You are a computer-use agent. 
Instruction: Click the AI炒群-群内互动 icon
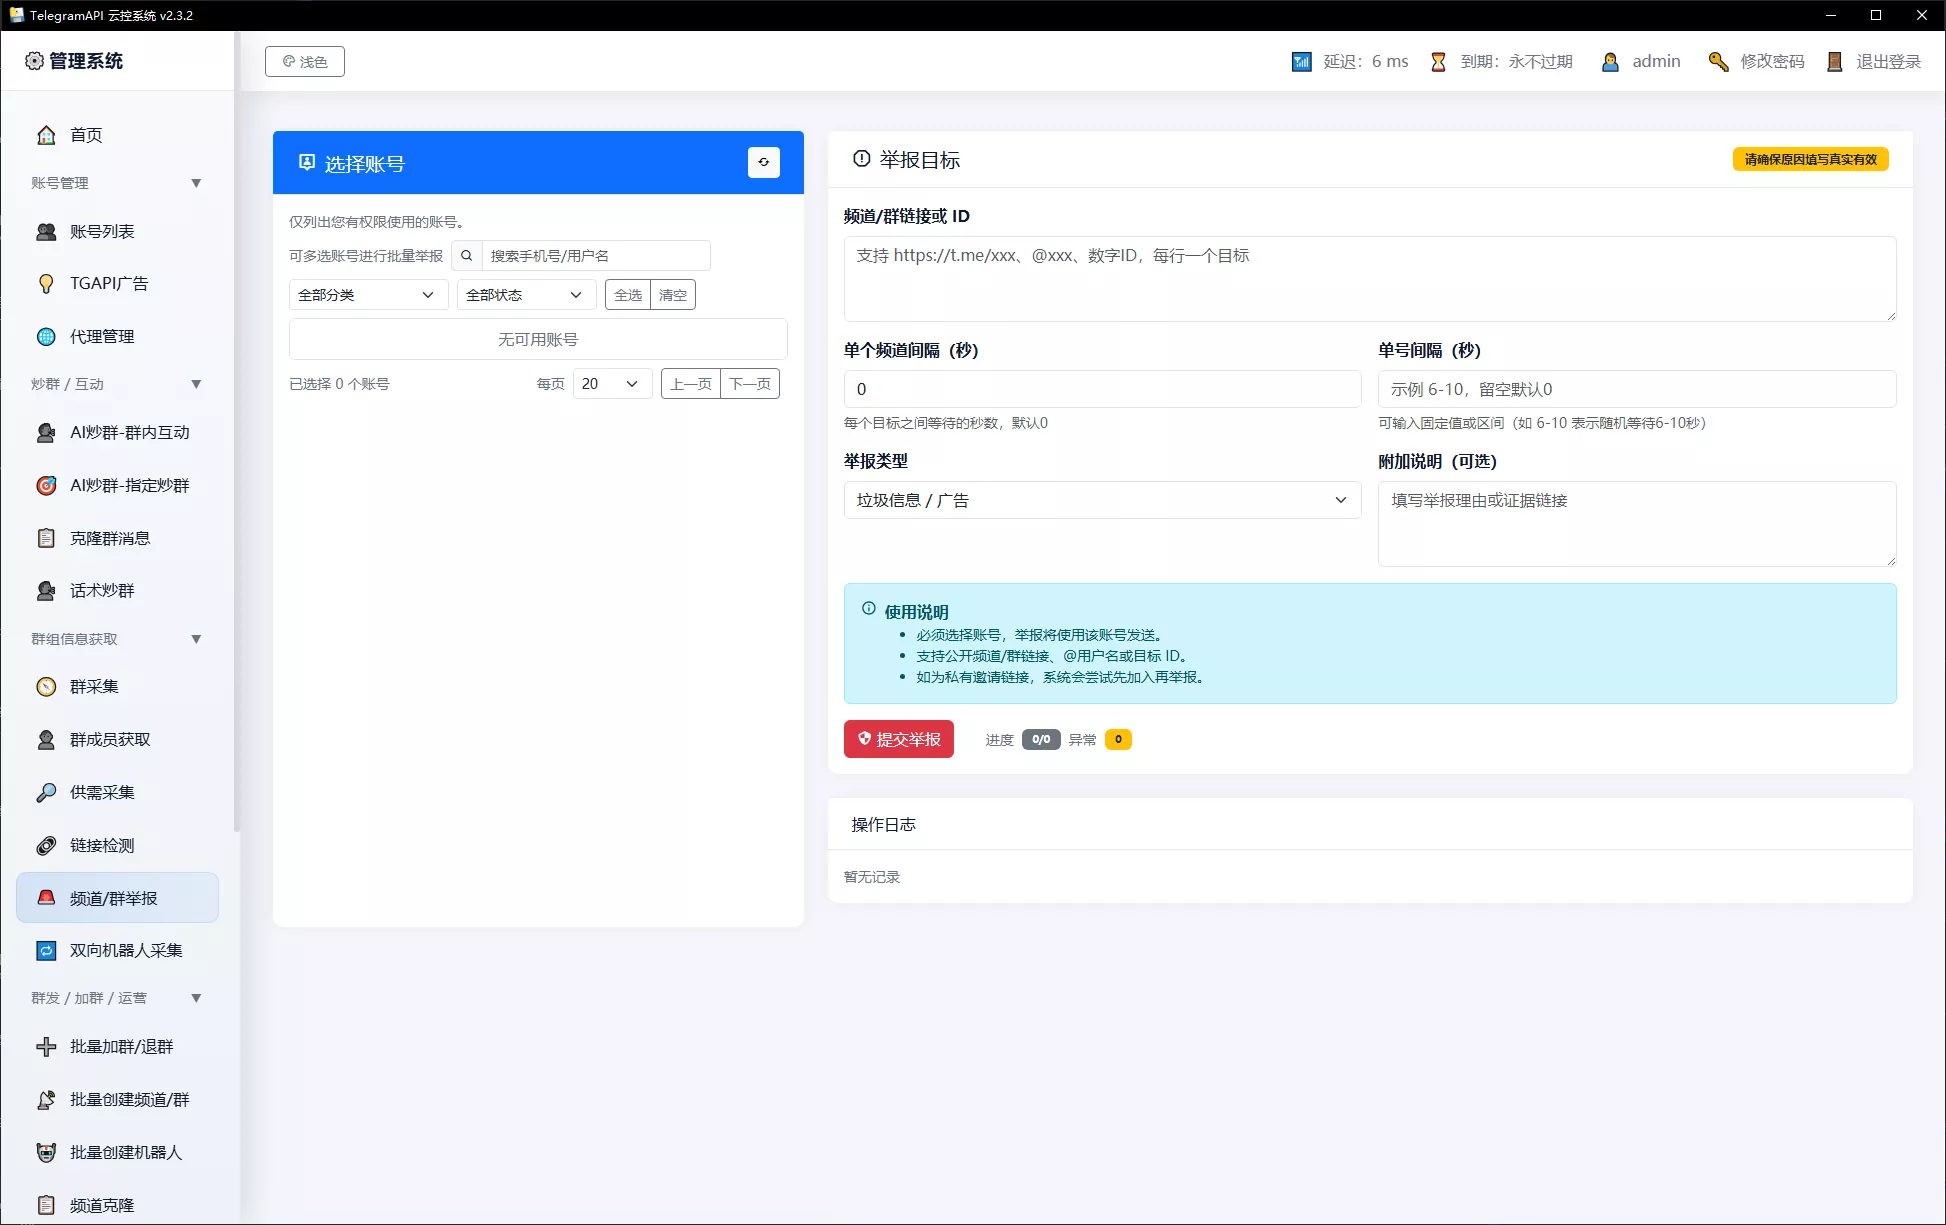tap(46, 433)
